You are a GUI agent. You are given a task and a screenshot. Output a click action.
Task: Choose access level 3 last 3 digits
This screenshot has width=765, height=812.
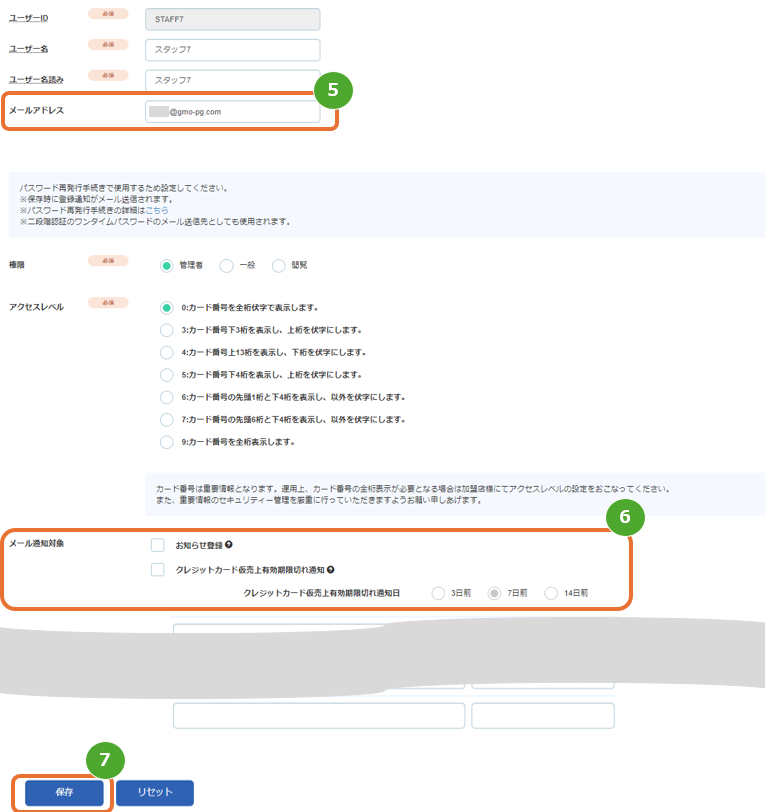pyautogui.click(x=166, y=330)
